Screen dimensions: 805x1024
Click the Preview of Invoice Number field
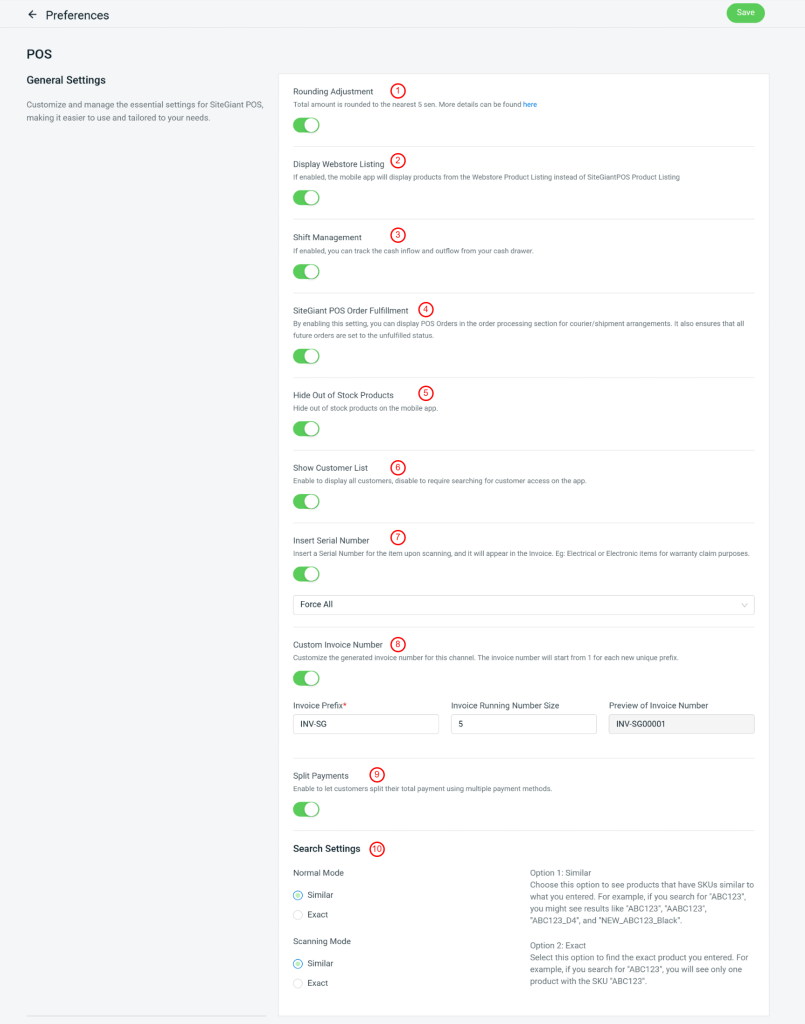(681, 724)
